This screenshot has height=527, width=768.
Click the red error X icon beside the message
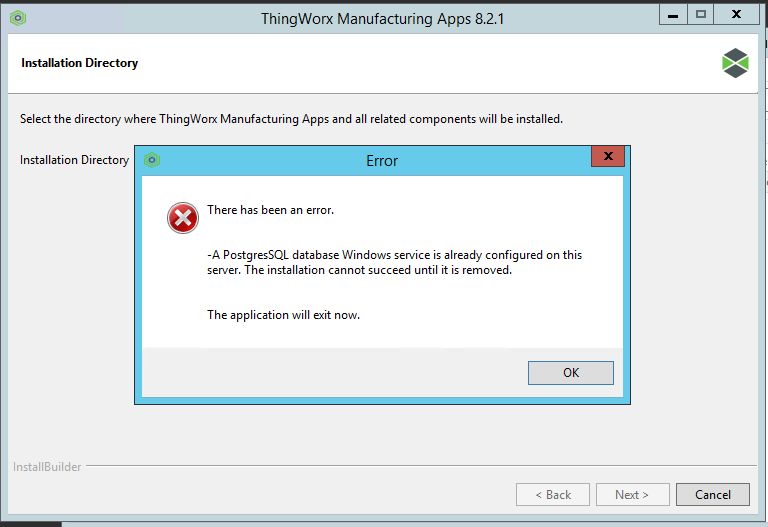point(183,217)
